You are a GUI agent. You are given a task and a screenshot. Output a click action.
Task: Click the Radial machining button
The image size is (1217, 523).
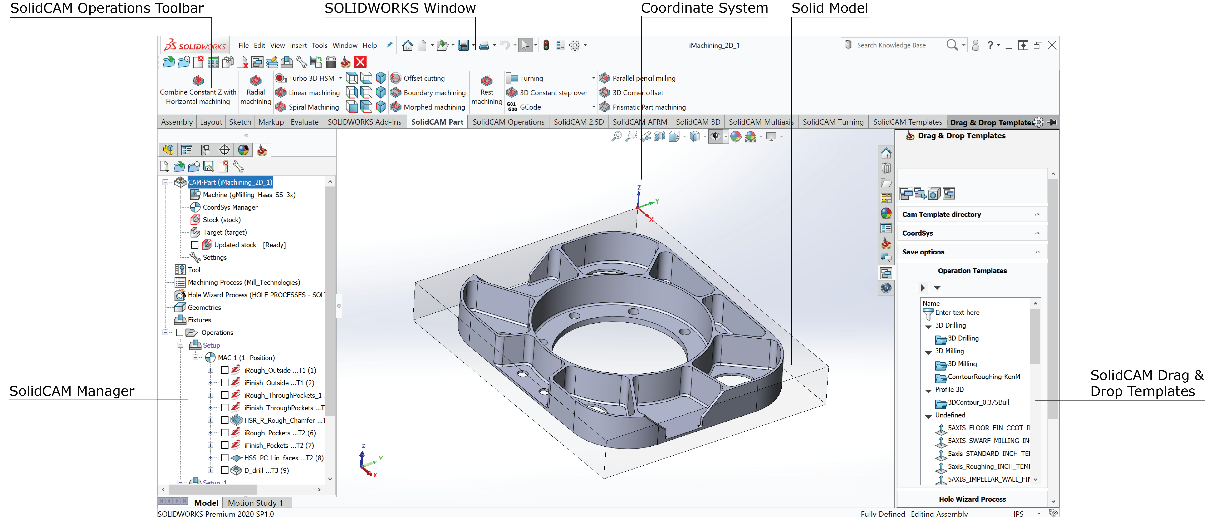click(255, 91)
